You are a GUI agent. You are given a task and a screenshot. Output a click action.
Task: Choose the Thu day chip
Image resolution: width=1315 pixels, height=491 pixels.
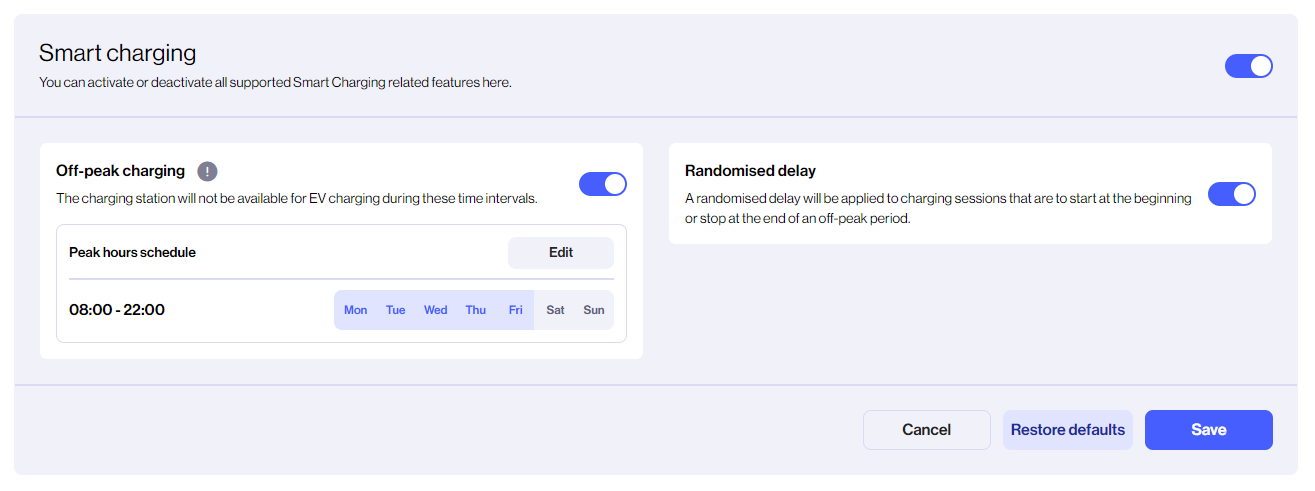point(476,310)
